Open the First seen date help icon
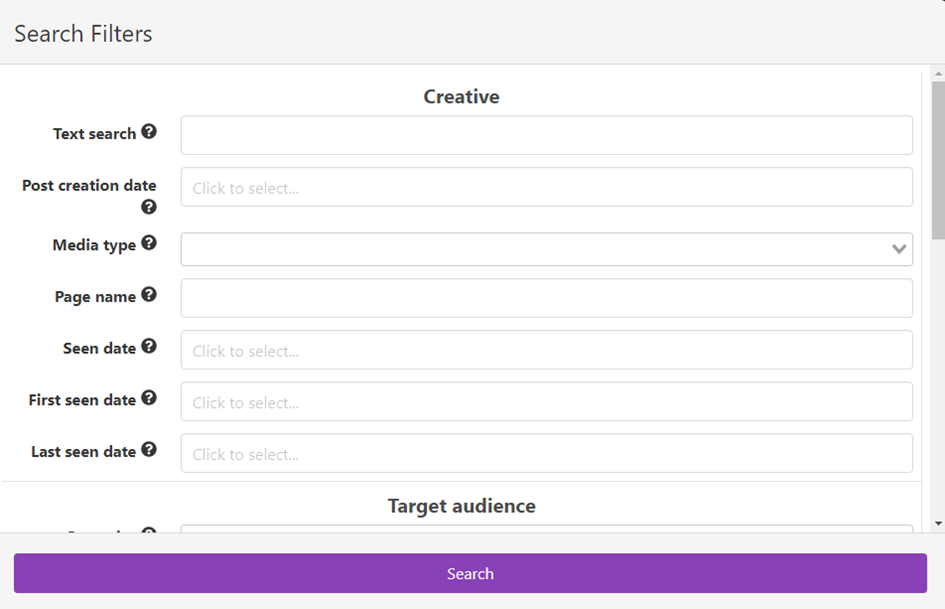 149,398
